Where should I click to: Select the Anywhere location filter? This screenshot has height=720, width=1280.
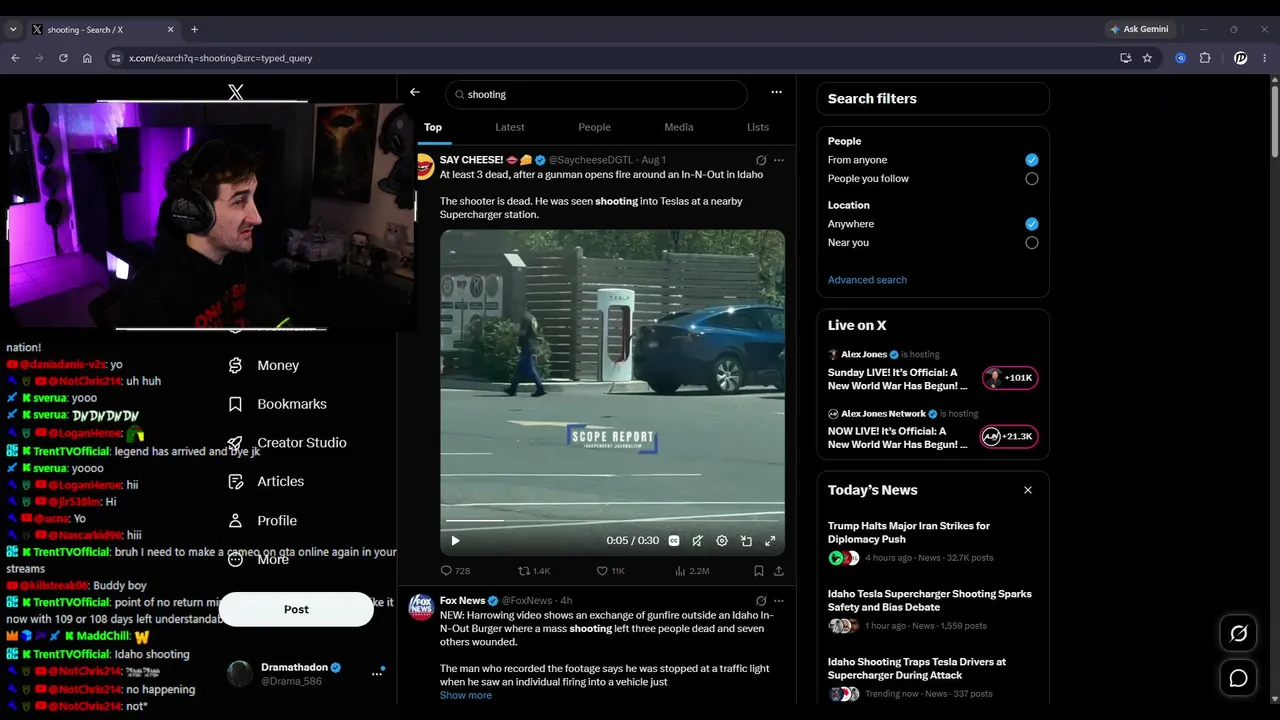pos(1031,224)
